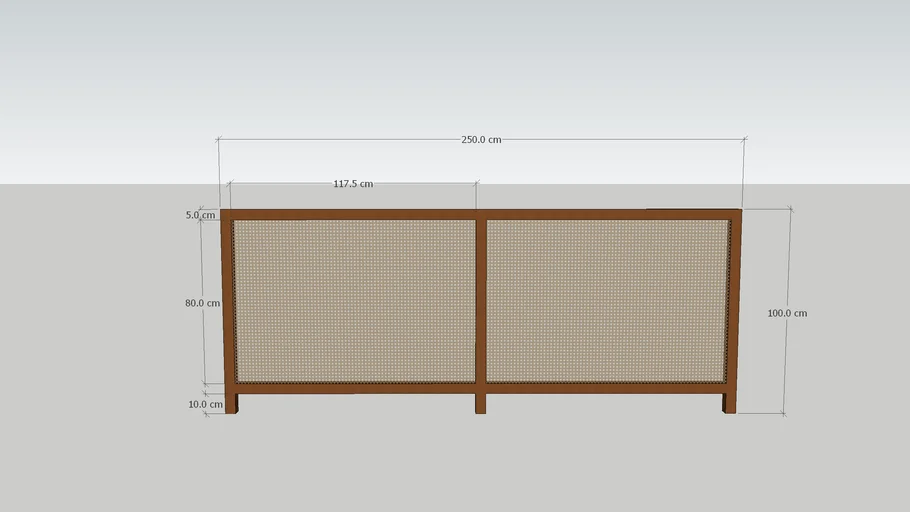Select the 80.0 cm panel height label
Screen dimensions: 910x512
pyautogui.click(x=202, y=303)
